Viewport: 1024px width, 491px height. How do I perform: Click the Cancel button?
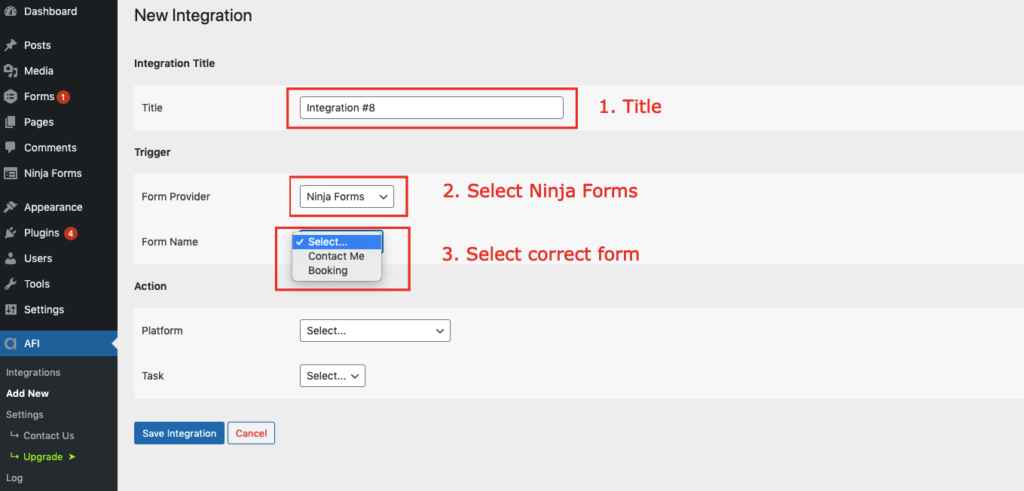[x=251, y=433]
